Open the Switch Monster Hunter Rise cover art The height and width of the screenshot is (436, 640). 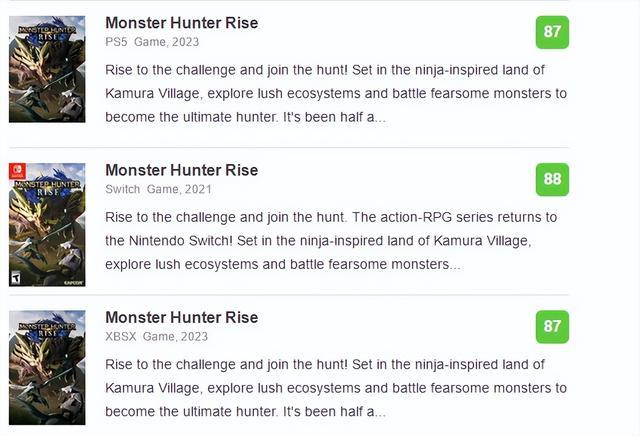coord(47,224)
